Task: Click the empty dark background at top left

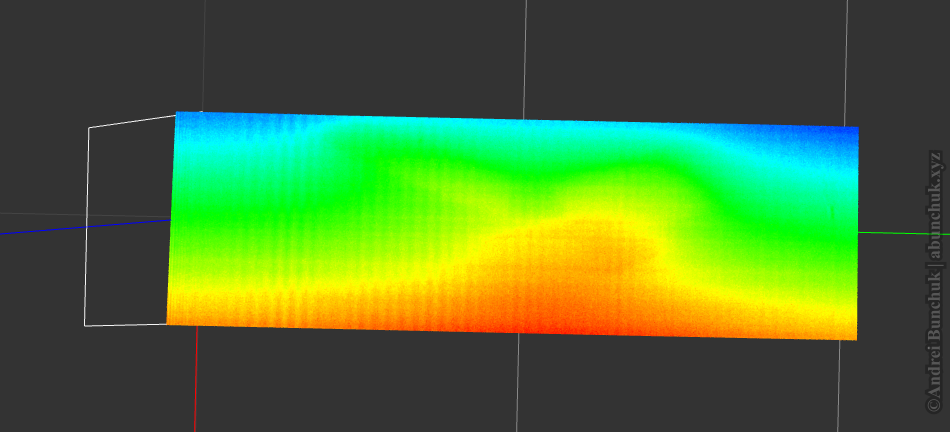Action: click(x=80, y=50)
